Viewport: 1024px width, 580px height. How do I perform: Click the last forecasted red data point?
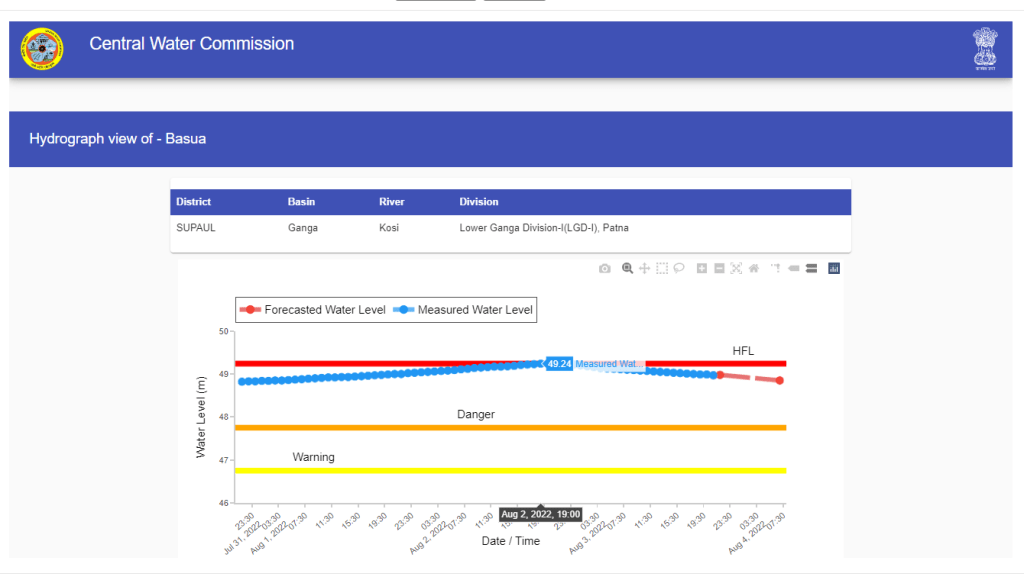click(779, 381)
